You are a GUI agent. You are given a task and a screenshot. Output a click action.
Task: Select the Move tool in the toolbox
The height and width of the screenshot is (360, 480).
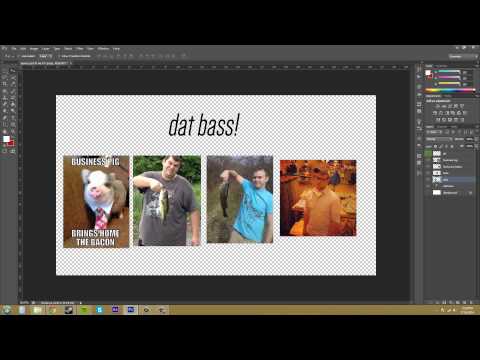(x=13, y=70)
